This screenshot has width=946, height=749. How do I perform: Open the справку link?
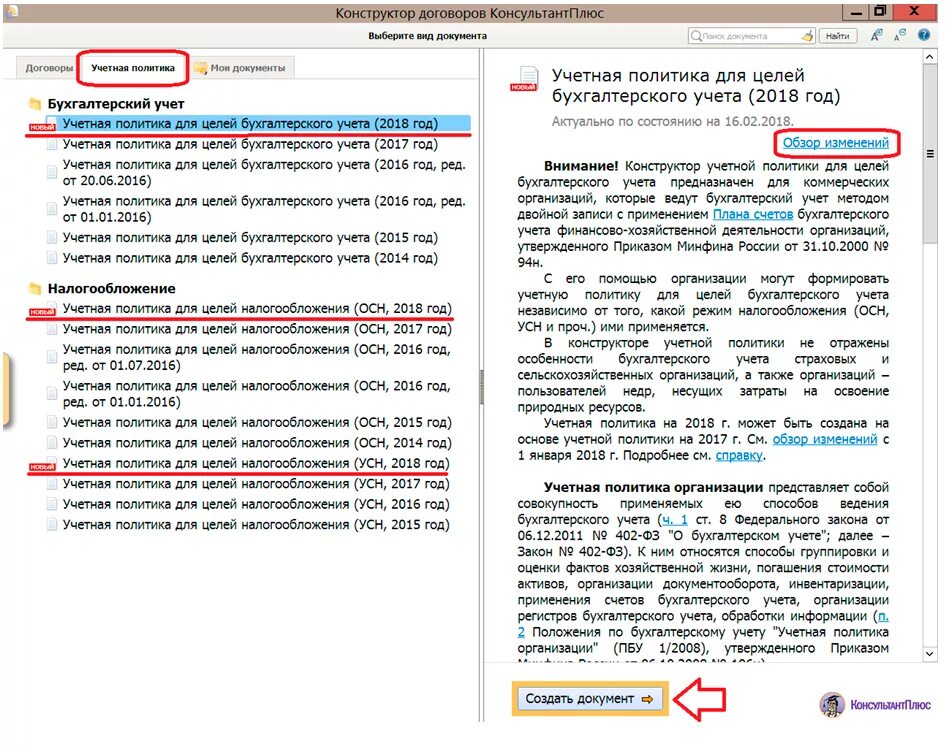coord(739,456)
